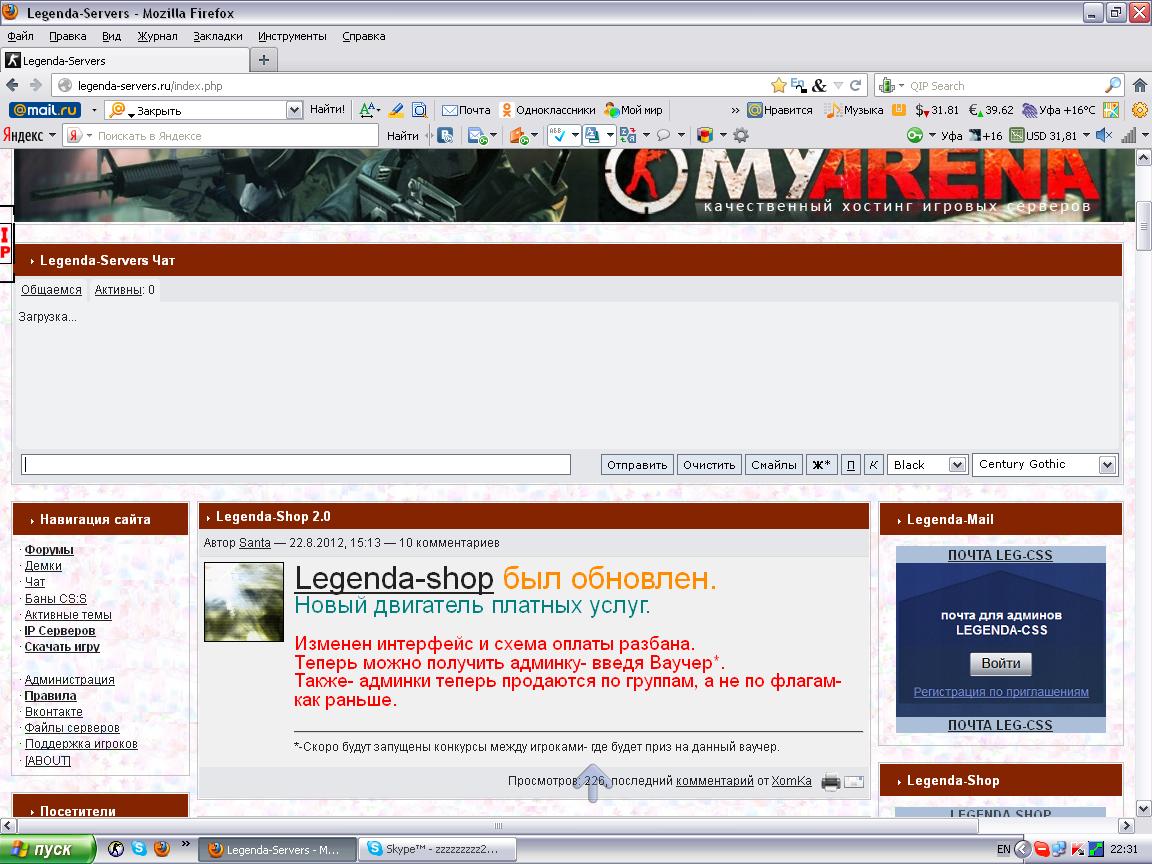The height and width of the screenshot is (864, 1152).
Task: Click the QIP Search magnifier icon
Action: pyautogui.click(x=1113, y=85)
